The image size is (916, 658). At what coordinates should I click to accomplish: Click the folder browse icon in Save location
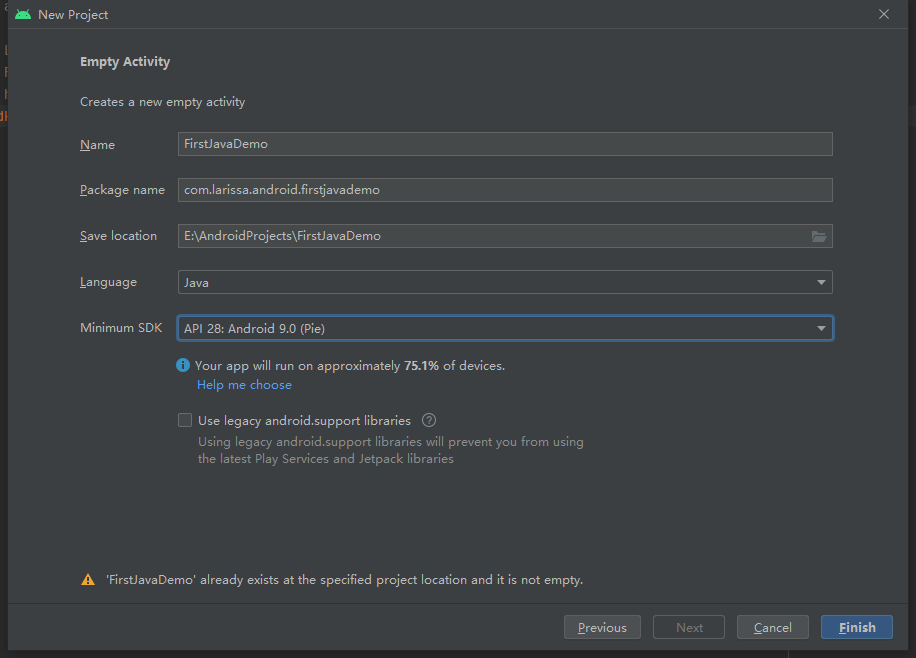point(819,236)
